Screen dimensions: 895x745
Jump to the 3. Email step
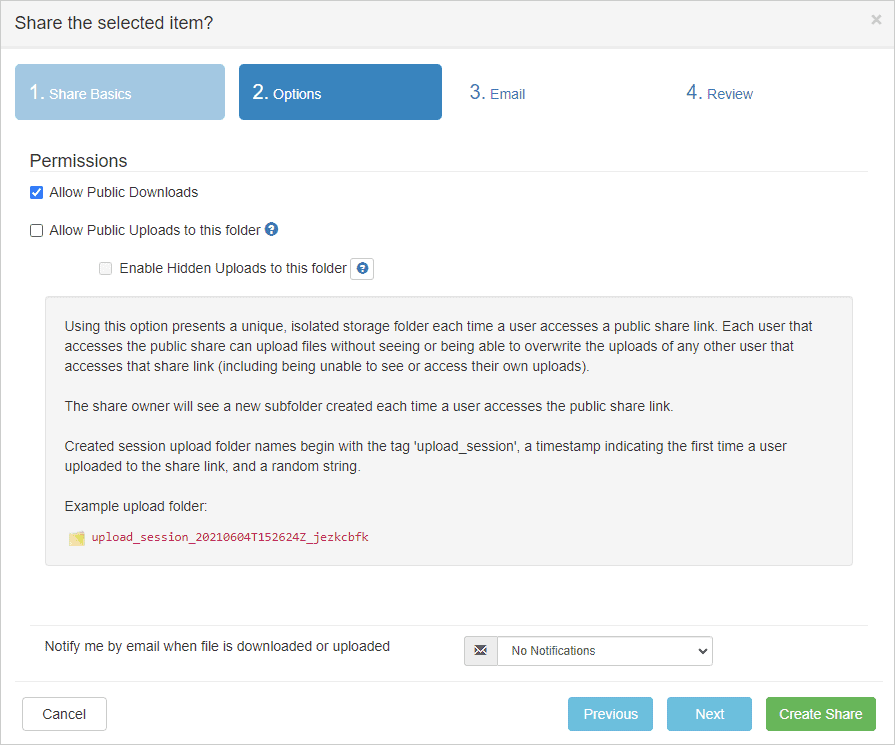498,93
